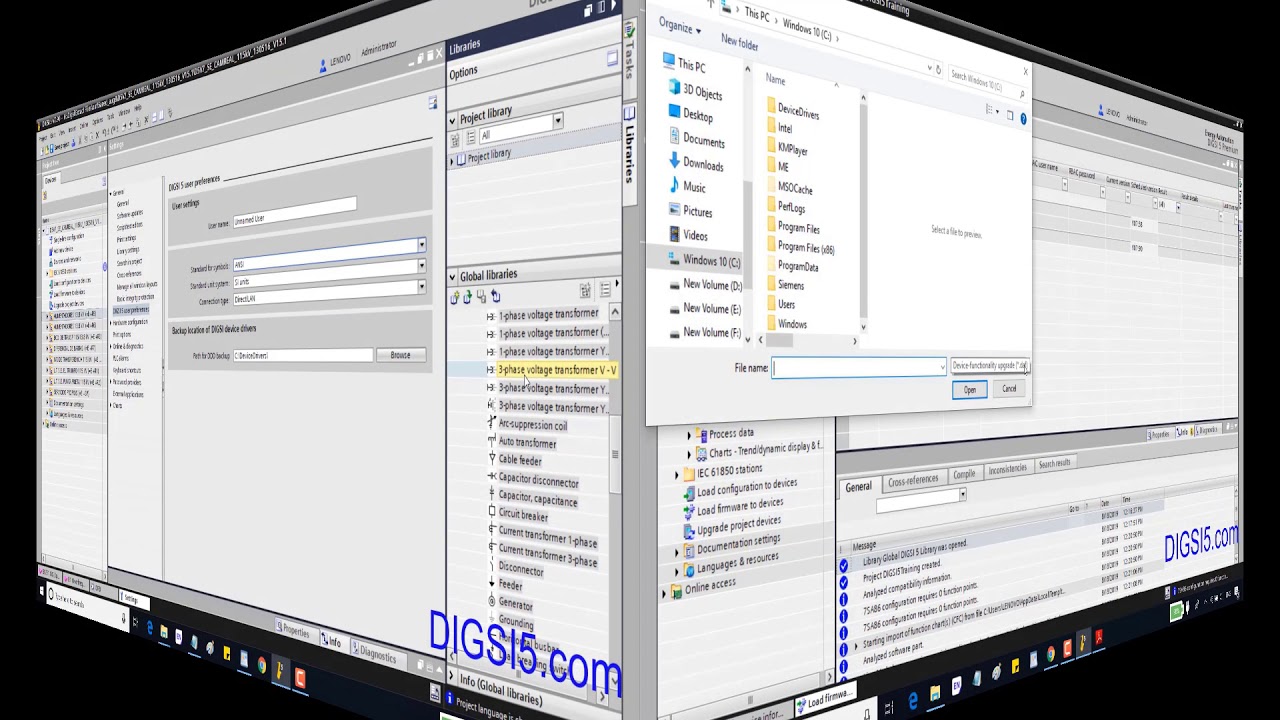Click the Upgrade project devices icon
1280x720 pixels.
(x=688, y=530)
